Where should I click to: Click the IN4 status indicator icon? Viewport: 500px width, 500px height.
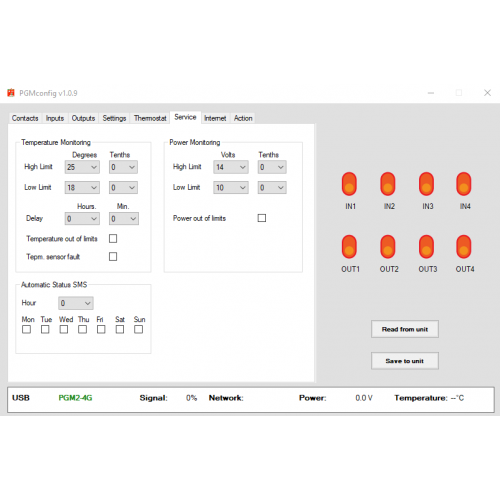pos(464,184)
